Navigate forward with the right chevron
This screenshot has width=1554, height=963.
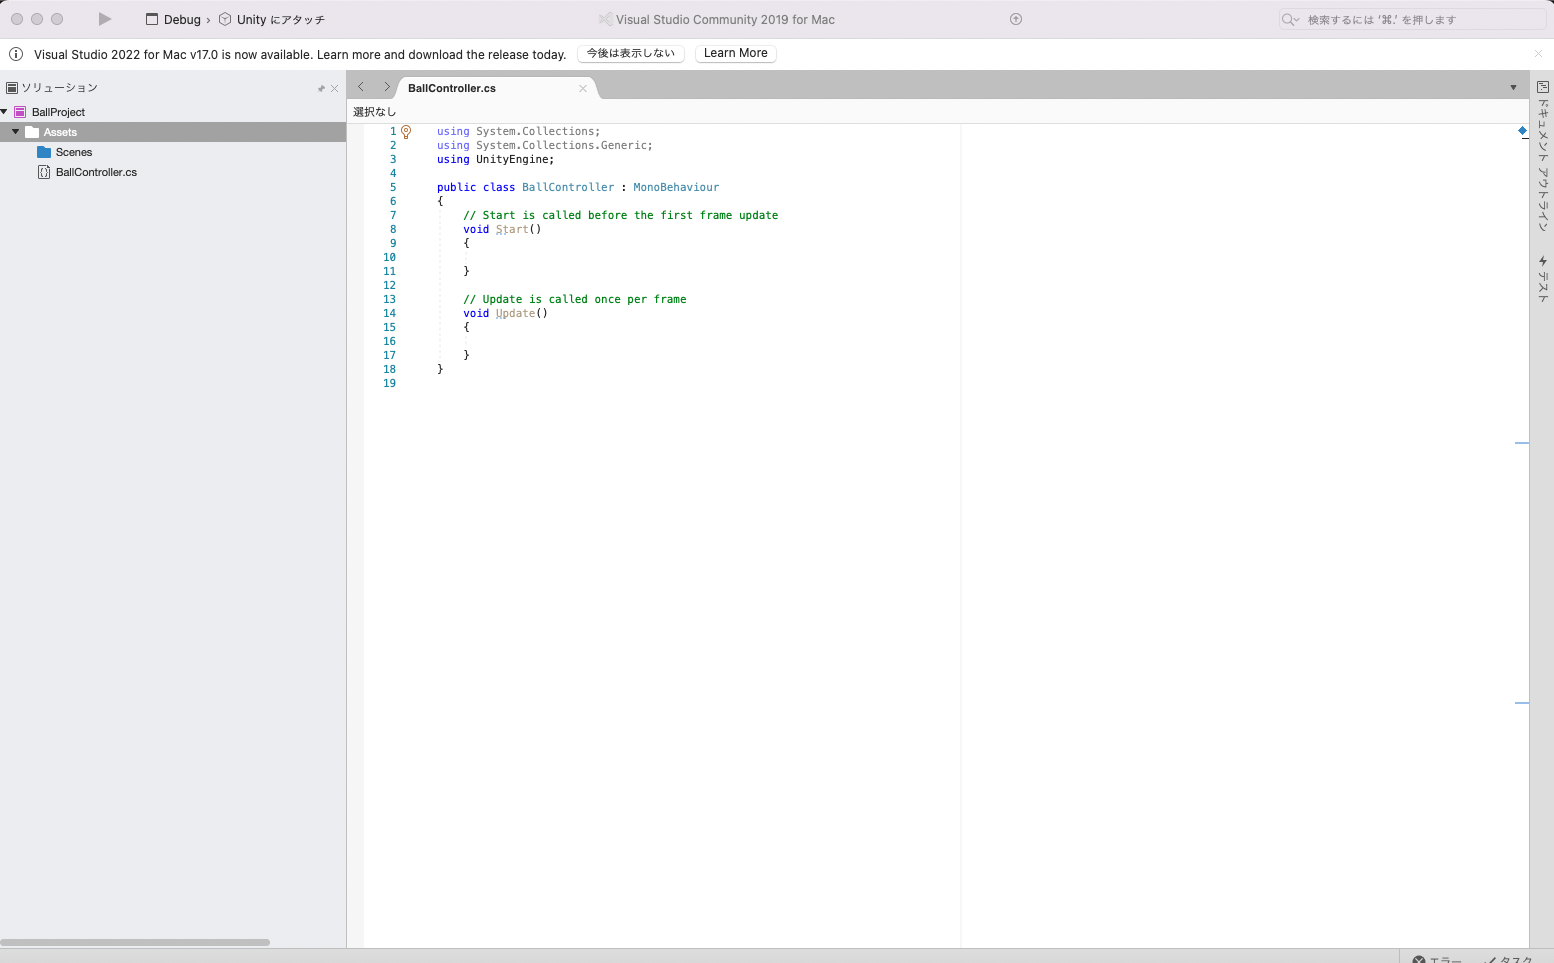click(x=387, y=87)
